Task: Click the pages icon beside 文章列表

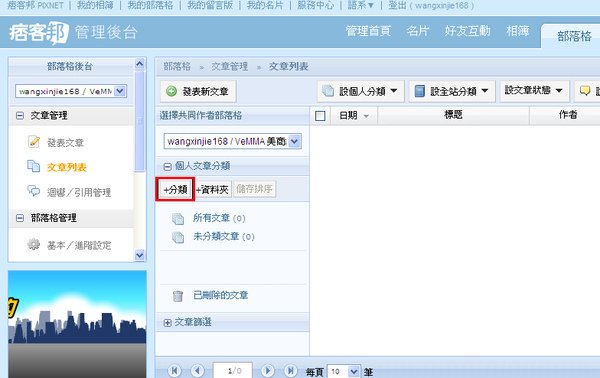Action: [x=34, y=166]
